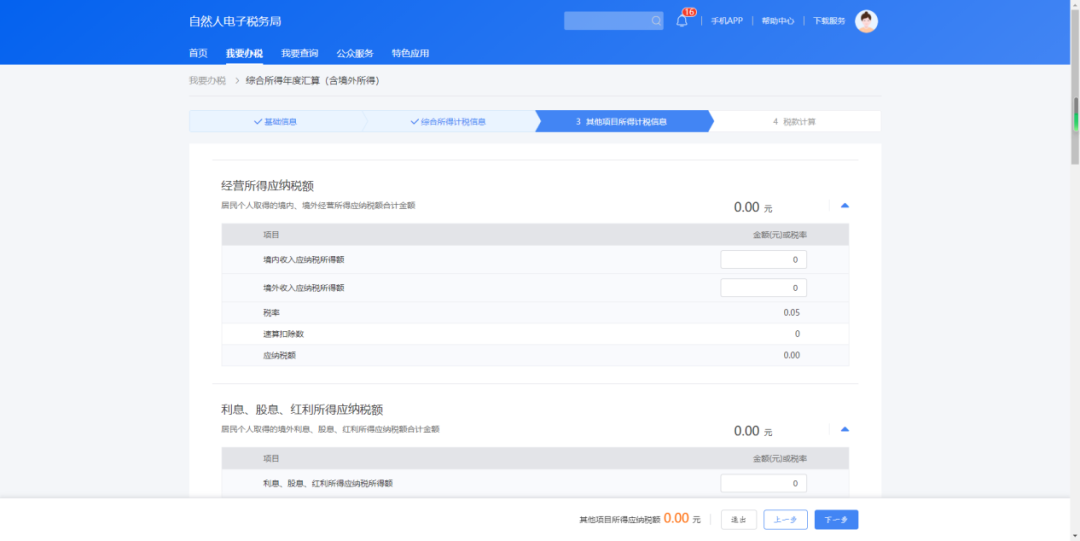Collapse the 经营所得应纳税额 section arrow

coord(844,205)
